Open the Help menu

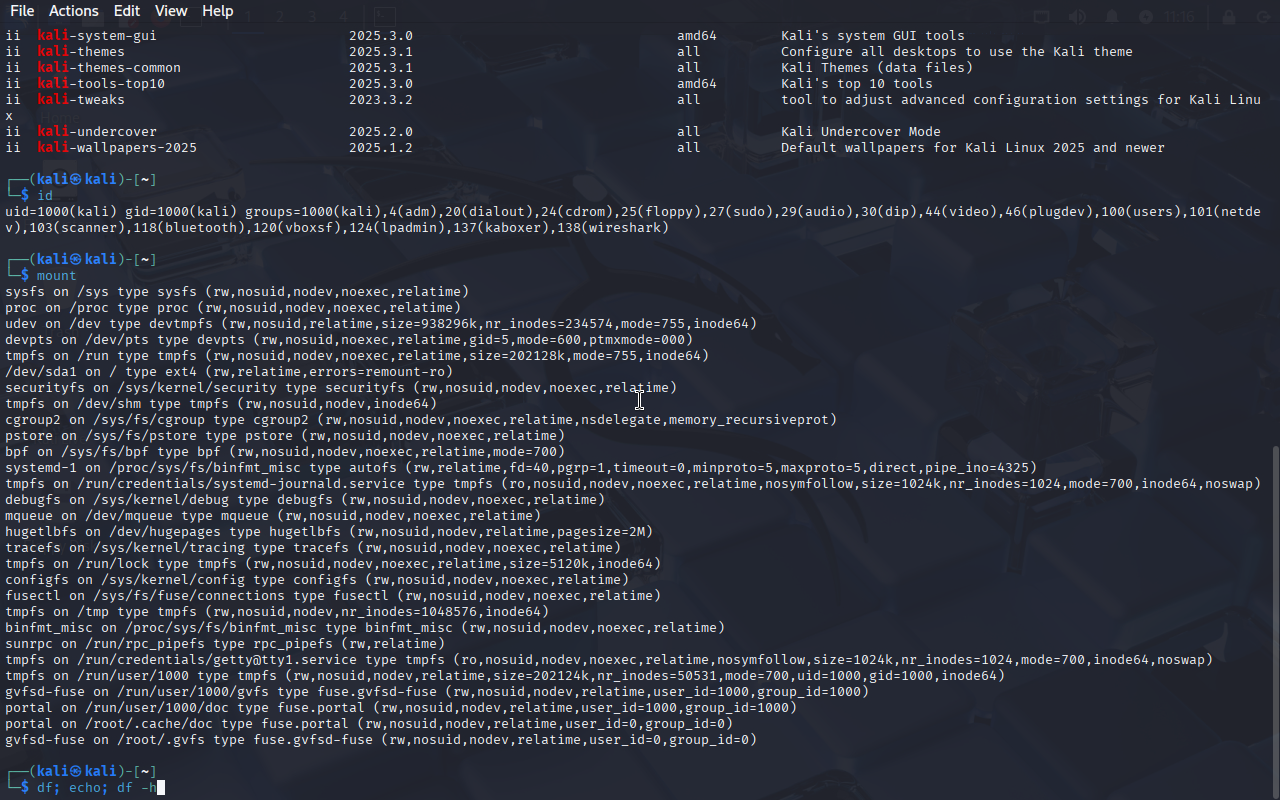tap(217, 11)
